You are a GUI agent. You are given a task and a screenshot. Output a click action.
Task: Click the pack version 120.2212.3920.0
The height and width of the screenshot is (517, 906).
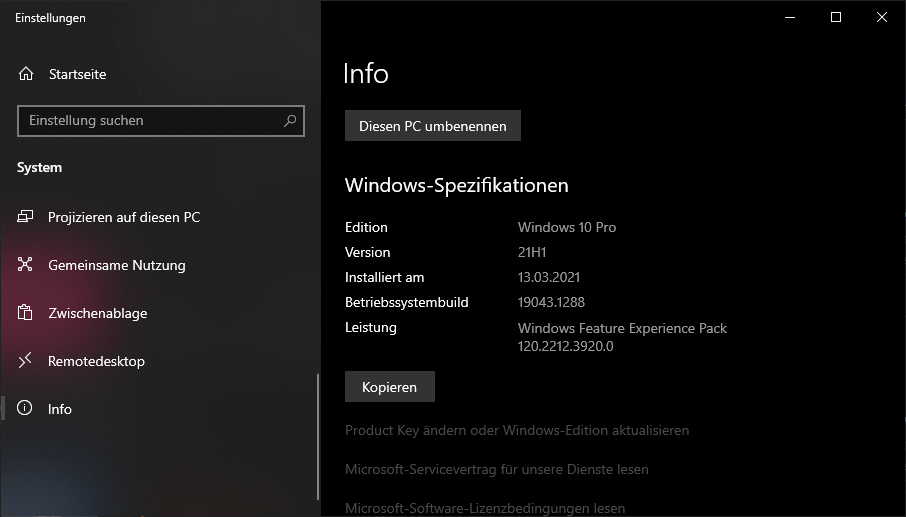[566, 346]
